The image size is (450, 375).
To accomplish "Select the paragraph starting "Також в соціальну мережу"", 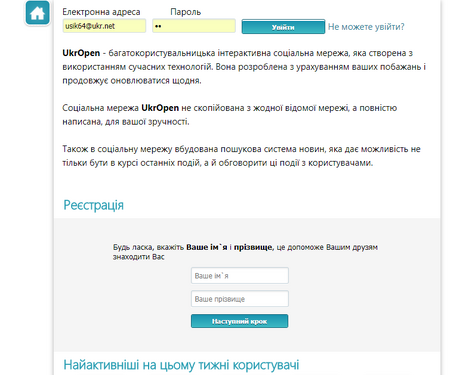I will click(241, 156).
